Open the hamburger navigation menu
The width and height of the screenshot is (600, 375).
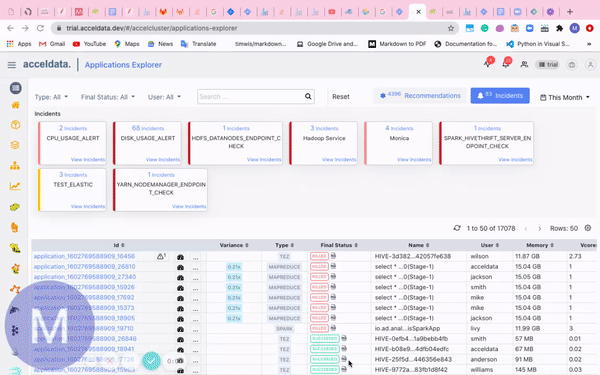click(x=11, y=65)
